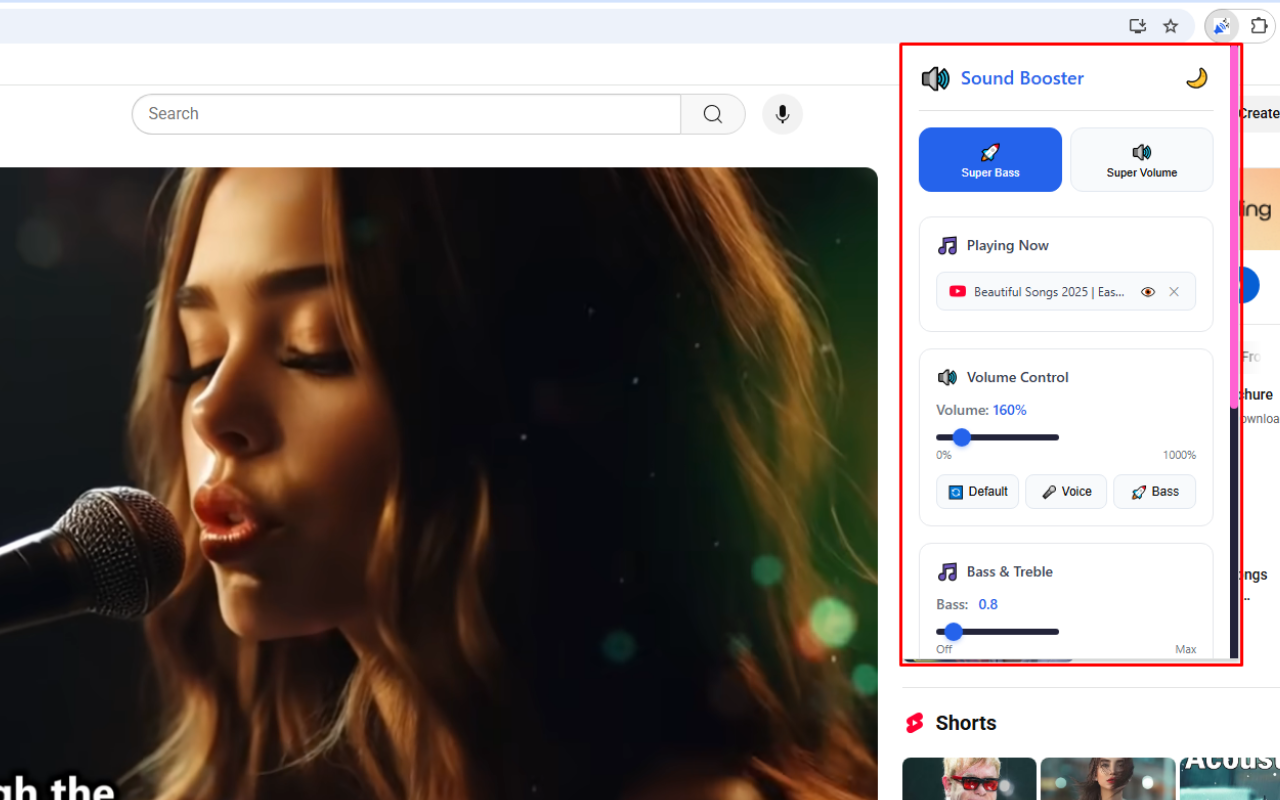The image size is (1280, 800).
Task: Activate the Super Volume mode
Action: [x=1141, y=159]
